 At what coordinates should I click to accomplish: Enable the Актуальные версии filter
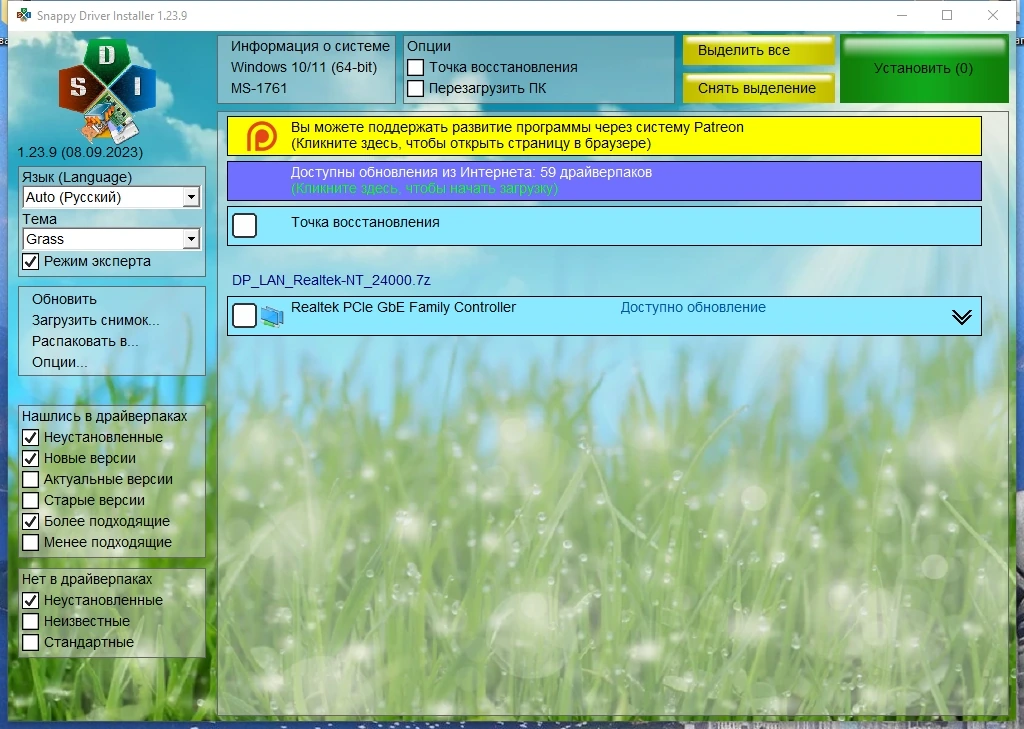31,479
